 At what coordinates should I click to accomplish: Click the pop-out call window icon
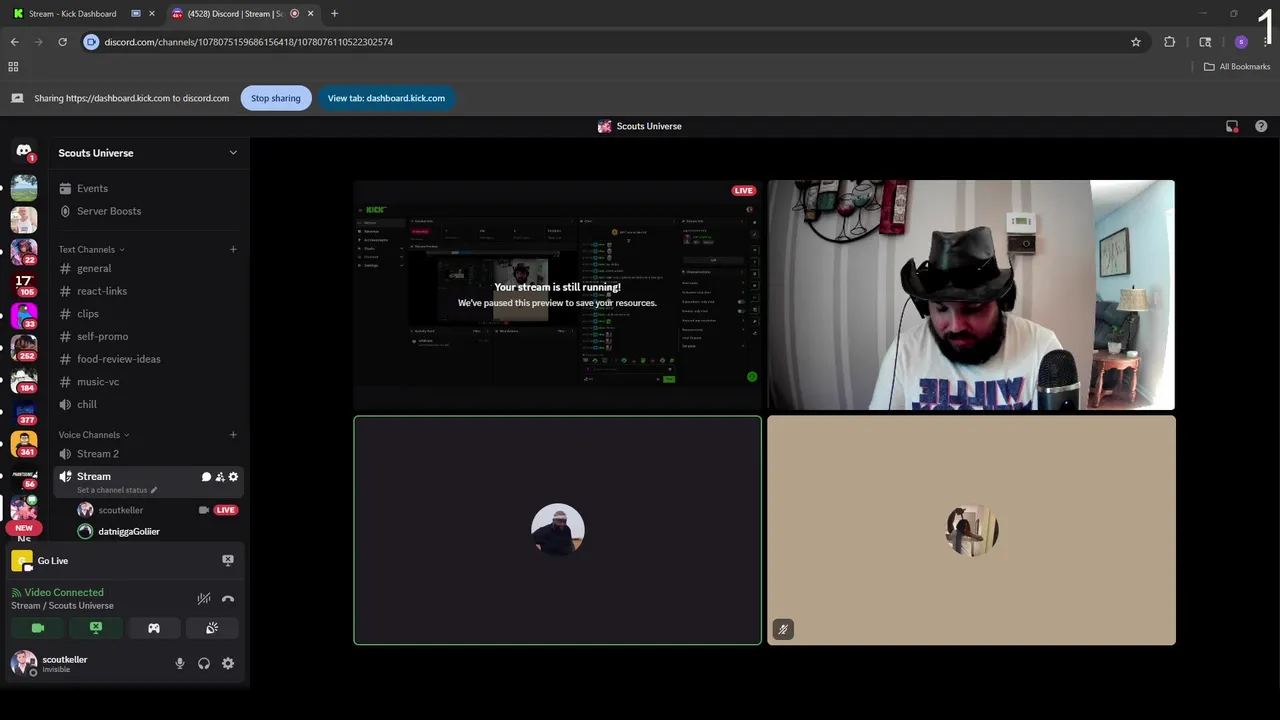tap(1232, 126)
